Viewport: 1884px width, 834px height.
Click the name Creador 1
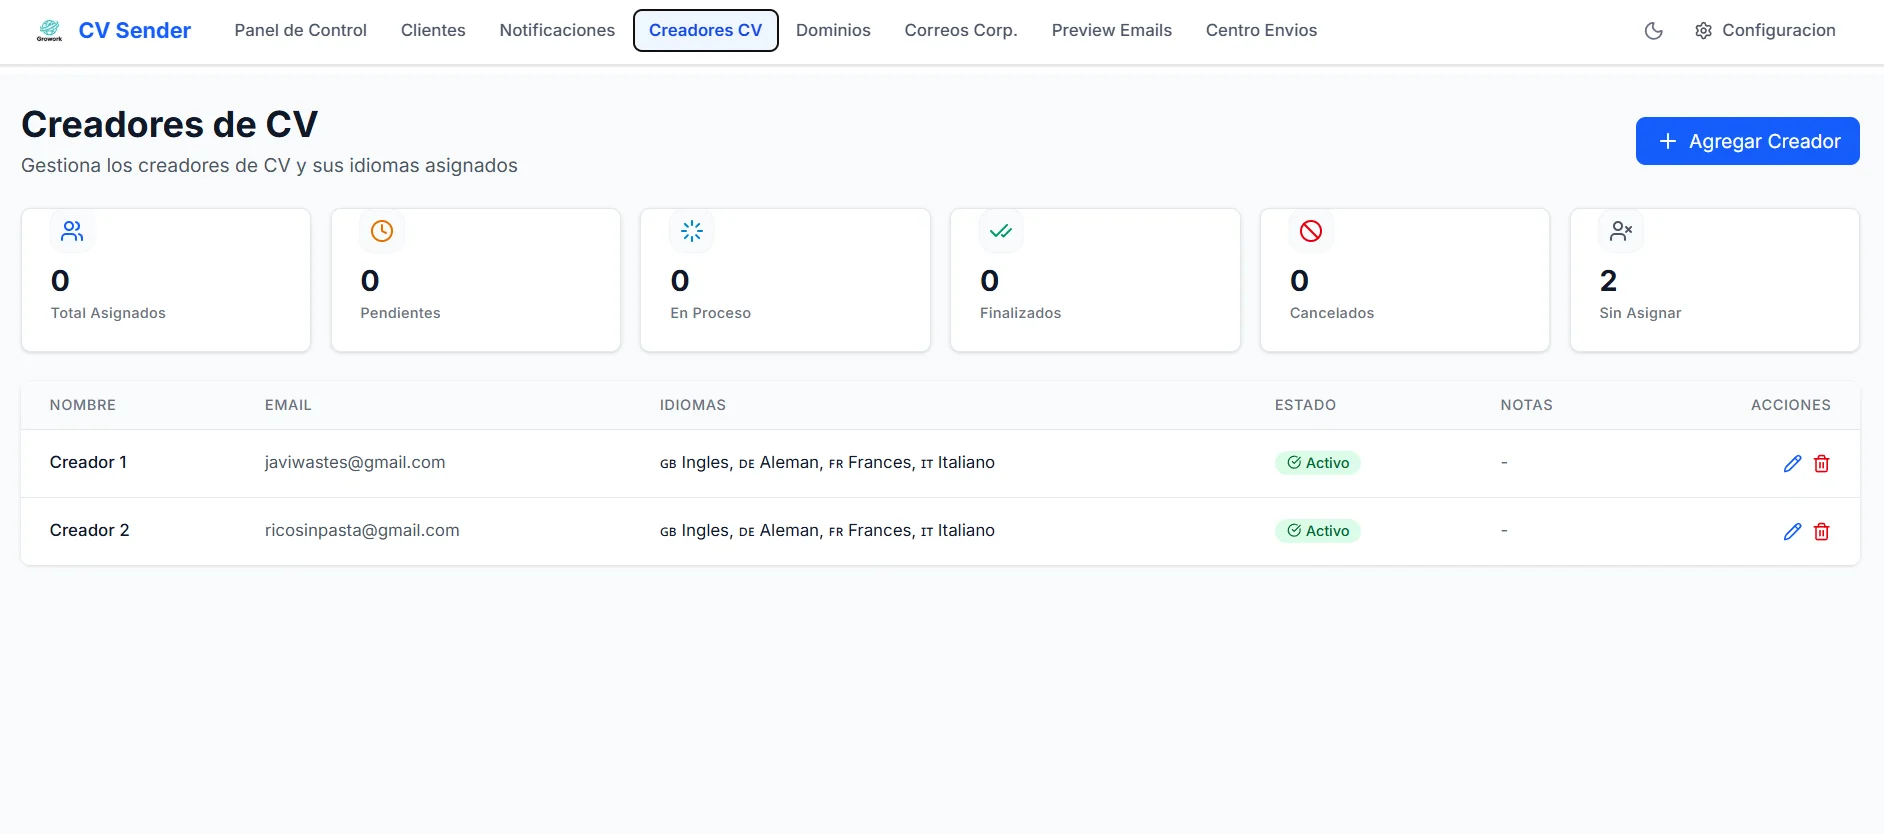(x=88, y=462)
